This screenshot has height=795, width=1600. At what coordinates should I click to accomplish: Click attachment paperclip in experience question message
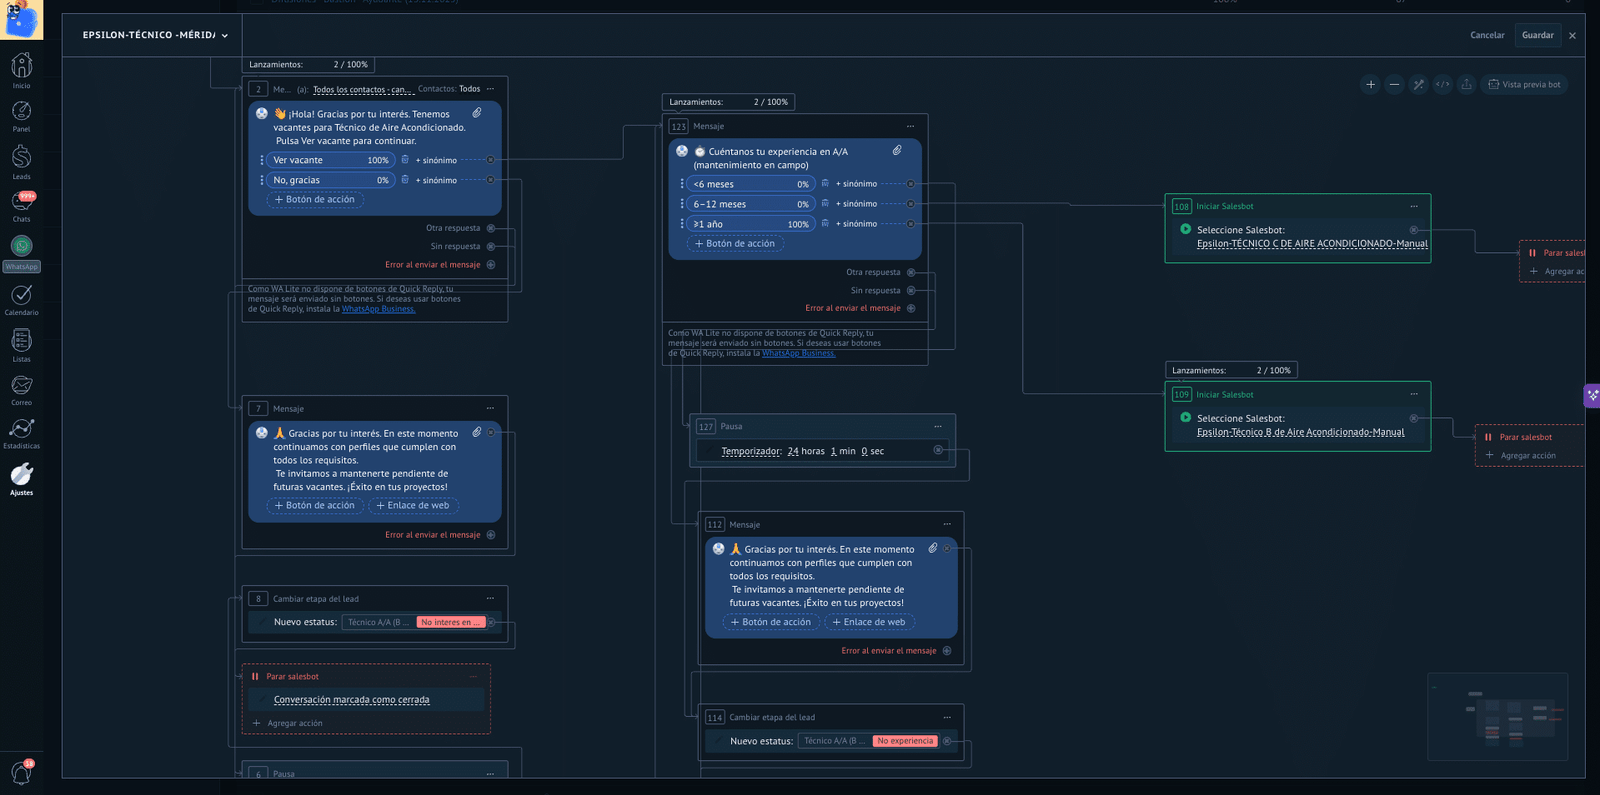pos(897,151)
